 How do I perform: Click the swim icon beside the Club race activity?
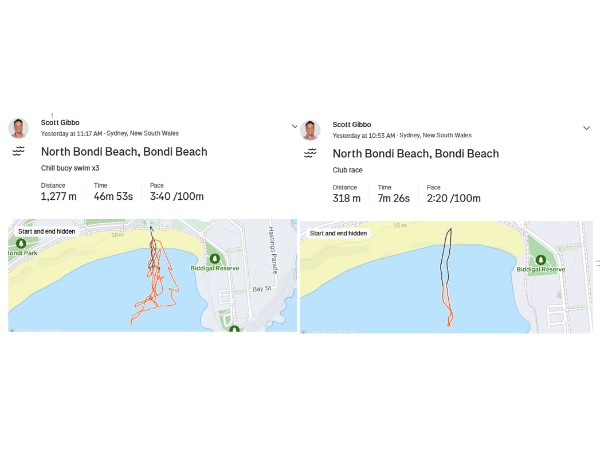pos(310,152)
